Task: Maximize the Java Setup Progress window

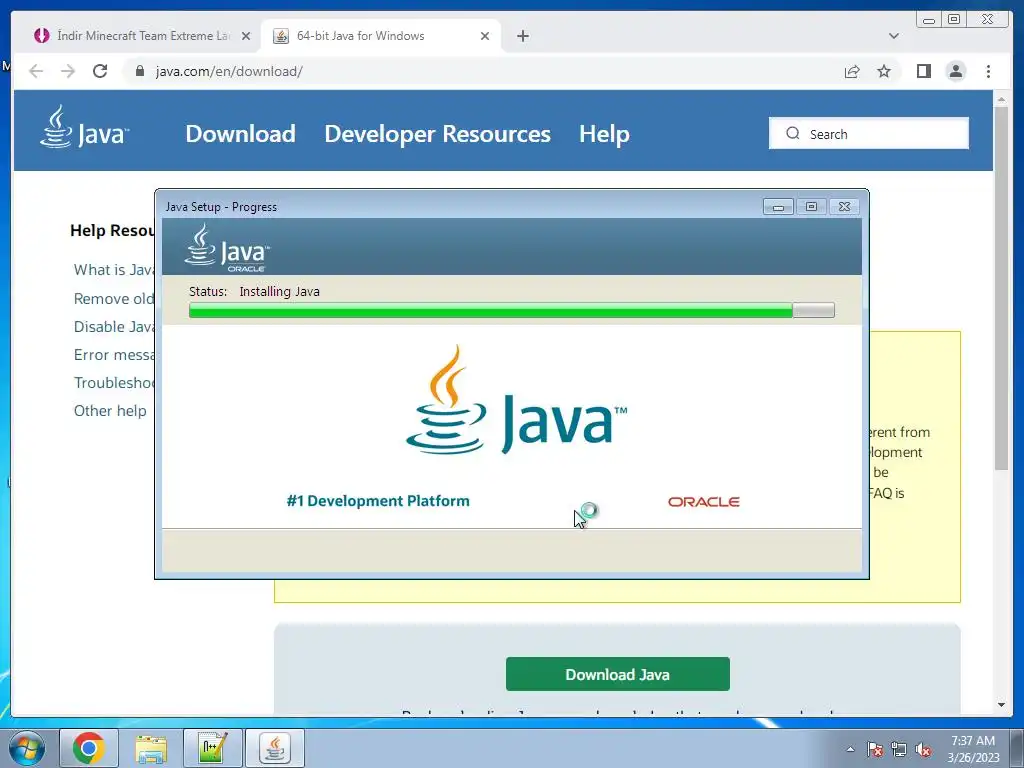Action: click(x=811, y=206)
